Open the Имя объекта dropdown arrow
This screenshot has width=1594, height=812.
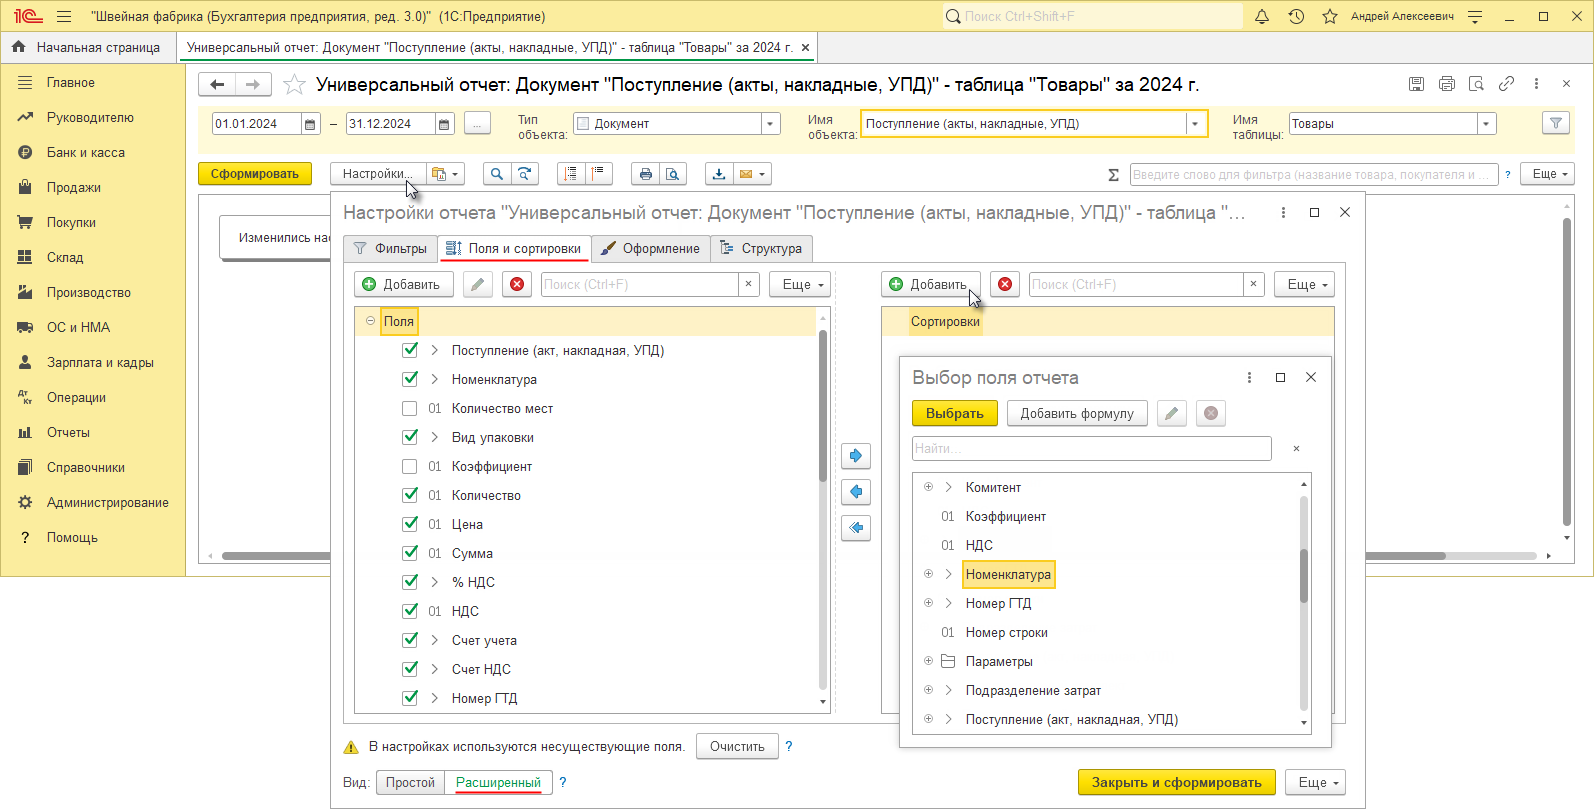[1195, 124]
